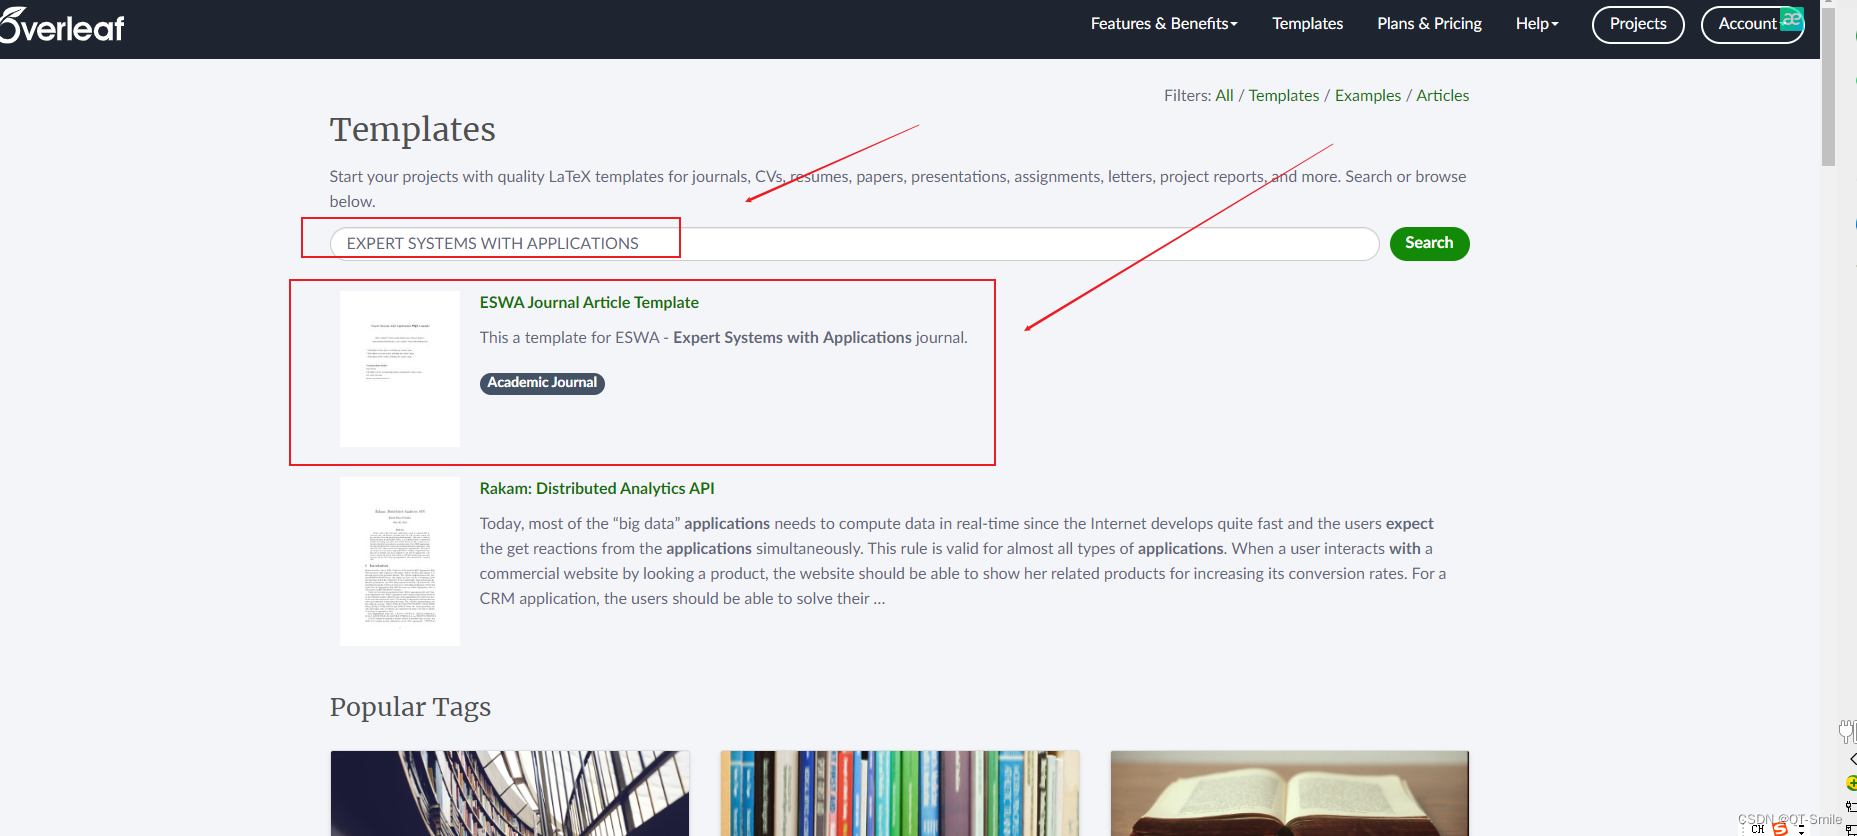
Task: Open the Projects button
Action: (1638, 24)
